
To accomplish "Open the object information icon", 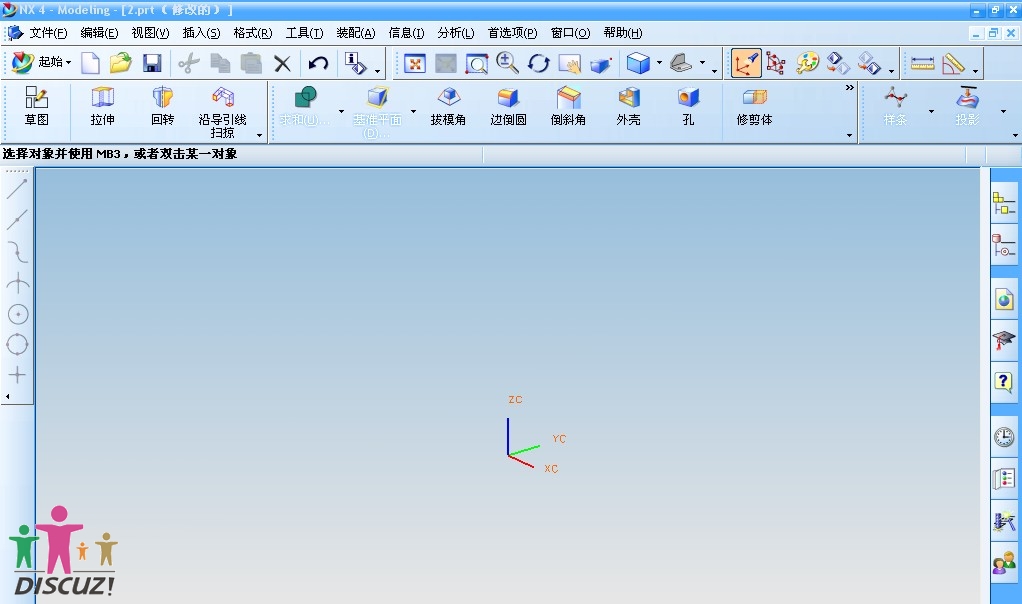I will click(x=355, y=63).
